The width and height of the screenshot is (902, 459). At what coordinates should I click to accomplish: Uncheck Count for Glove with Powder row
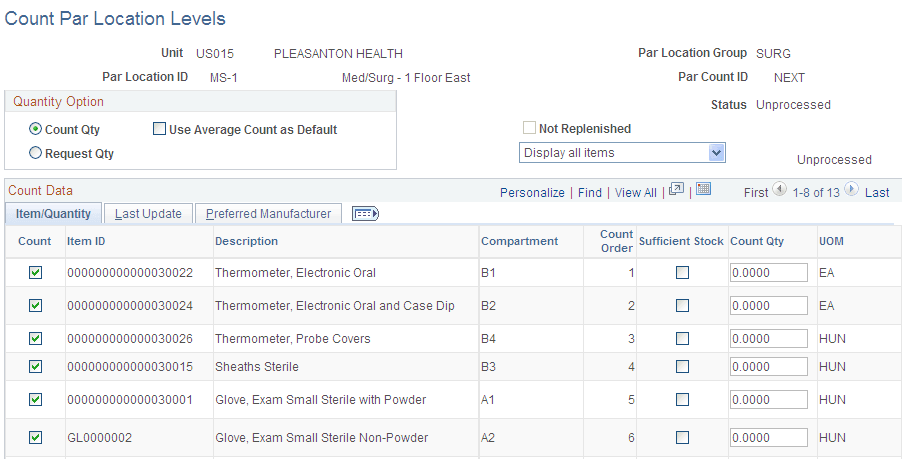[x=36, y=399]
